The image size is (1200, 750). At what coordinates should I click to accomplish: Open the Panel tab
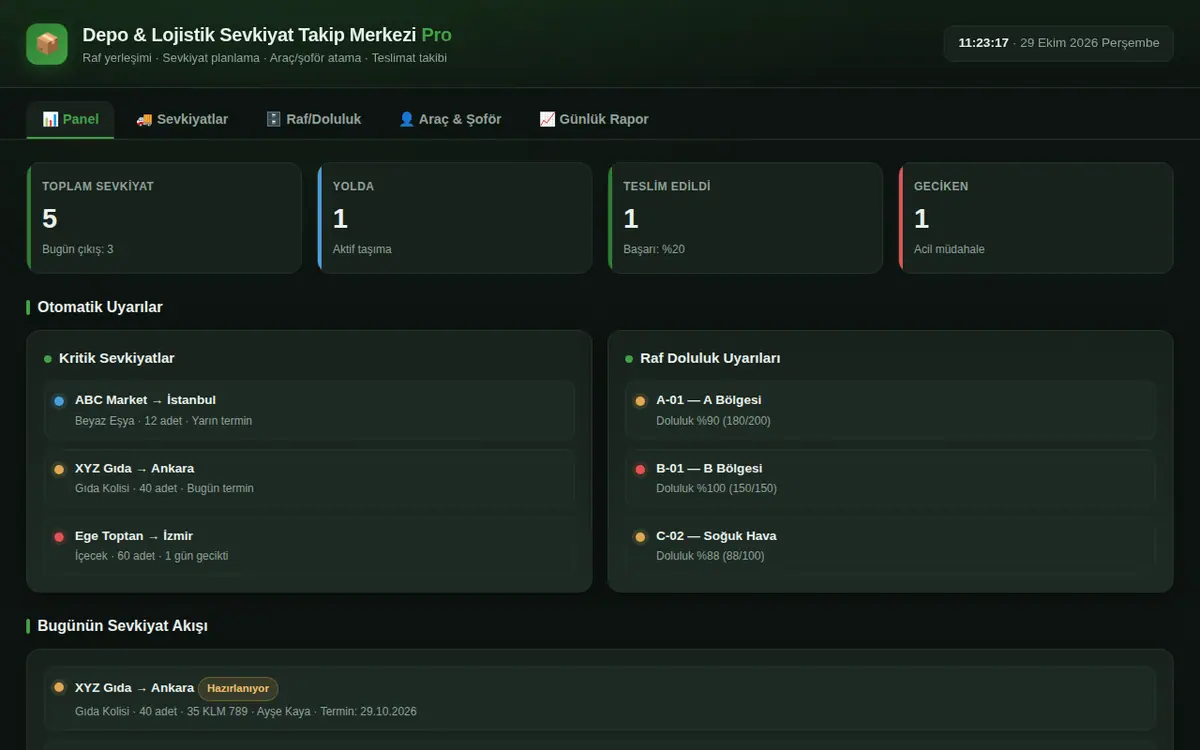pos(70,119)
